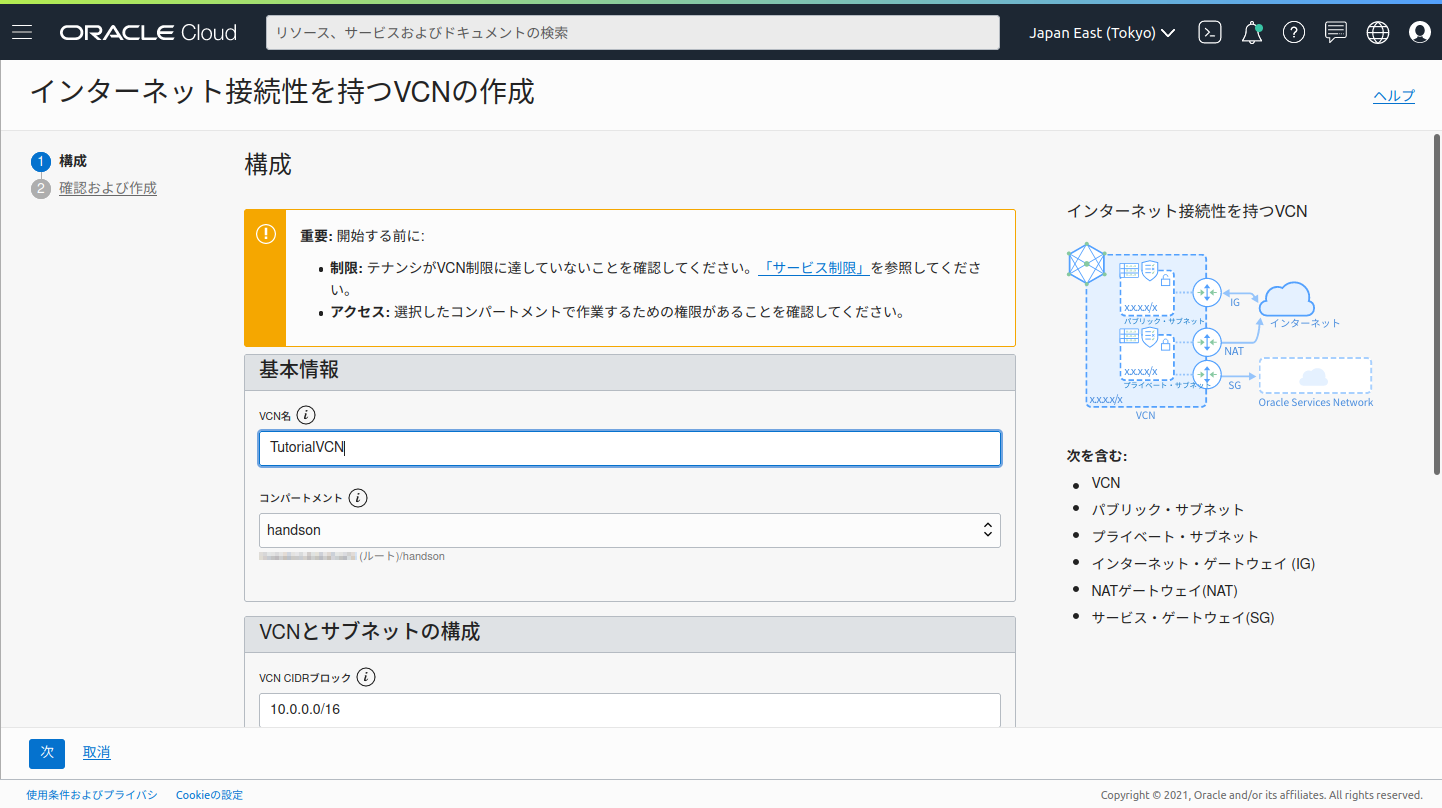Click the NAT gateway icon in diagram

(x=1208, y=343)
